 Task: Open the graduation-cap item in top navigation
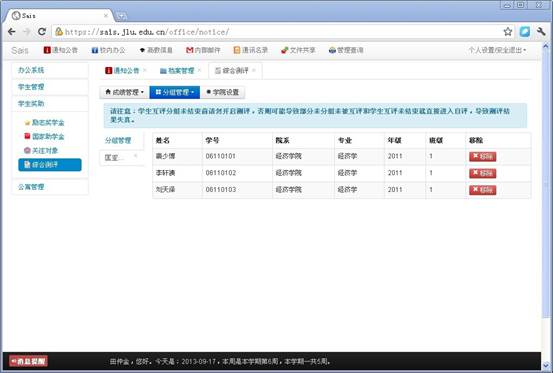point(156,50)
